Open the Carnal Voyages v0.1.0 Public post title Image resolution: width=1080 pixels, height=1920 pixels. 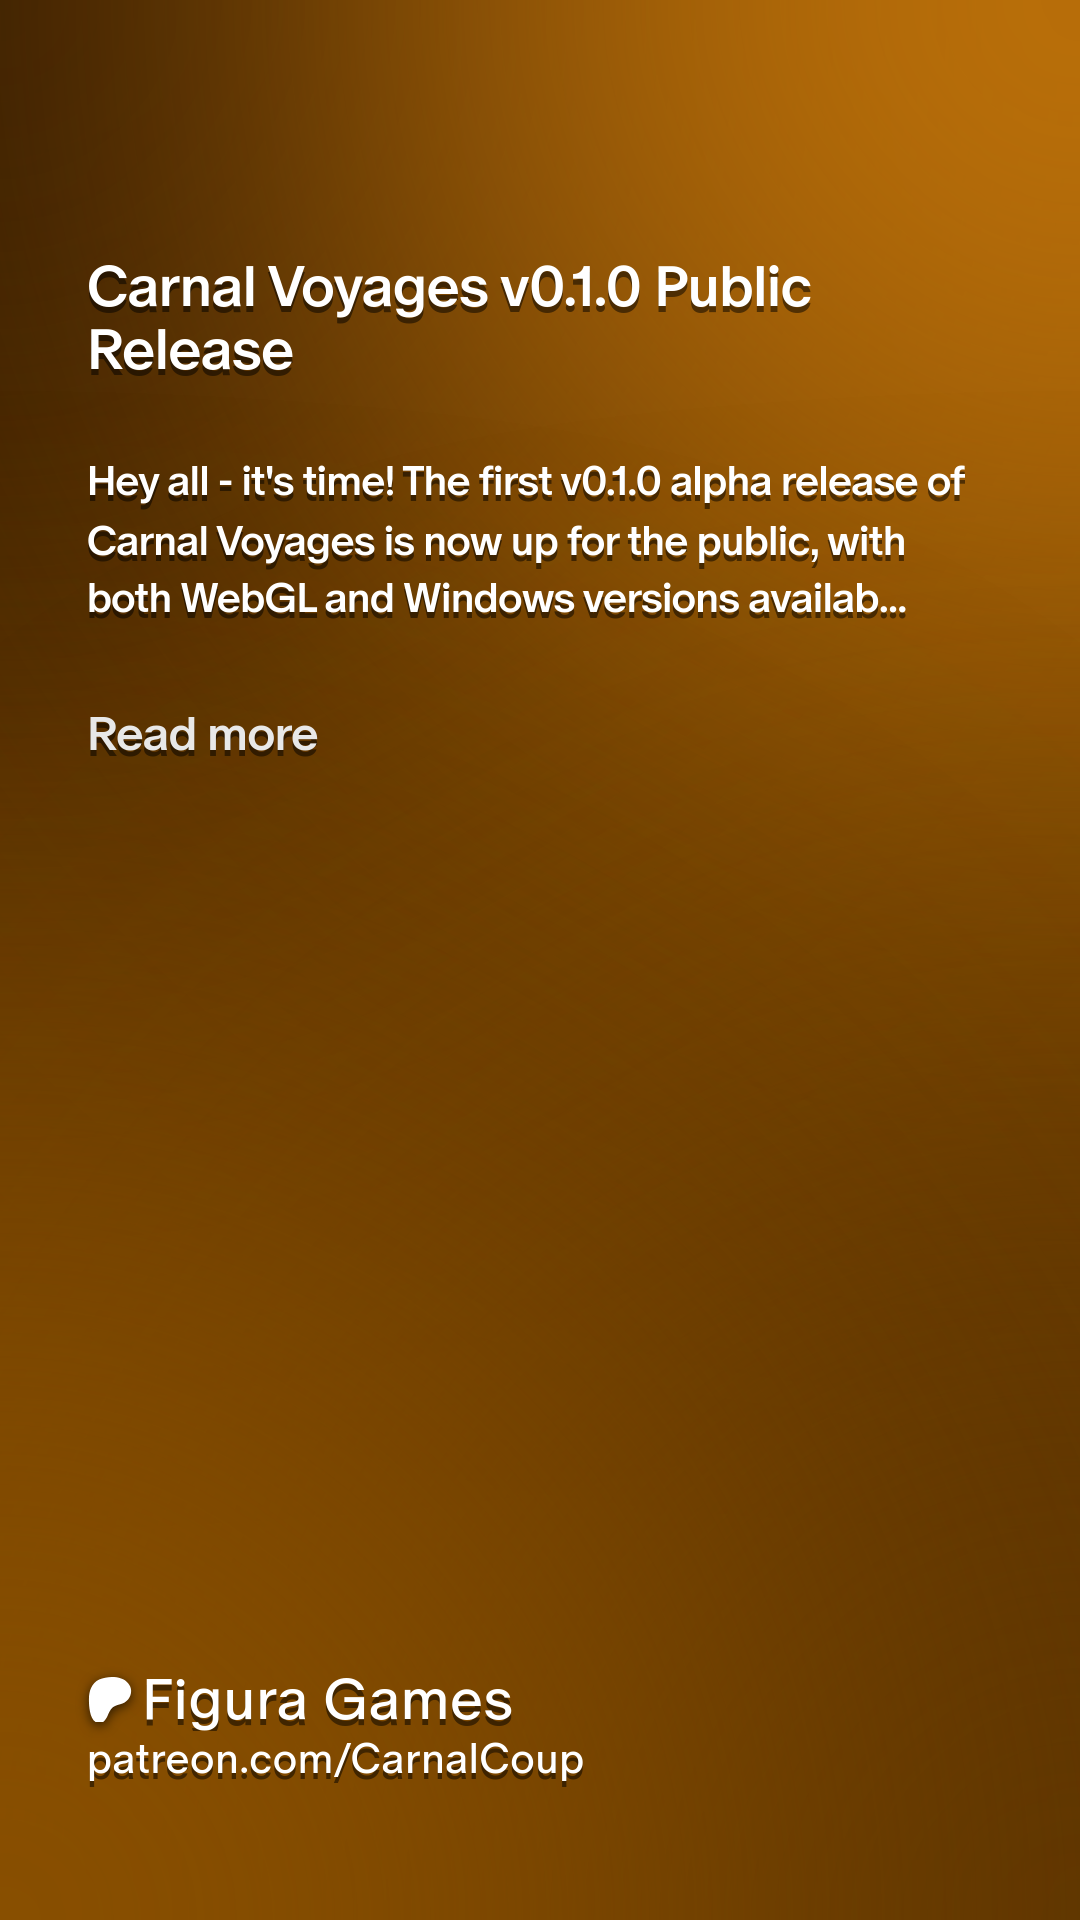[x=449, y=288]
